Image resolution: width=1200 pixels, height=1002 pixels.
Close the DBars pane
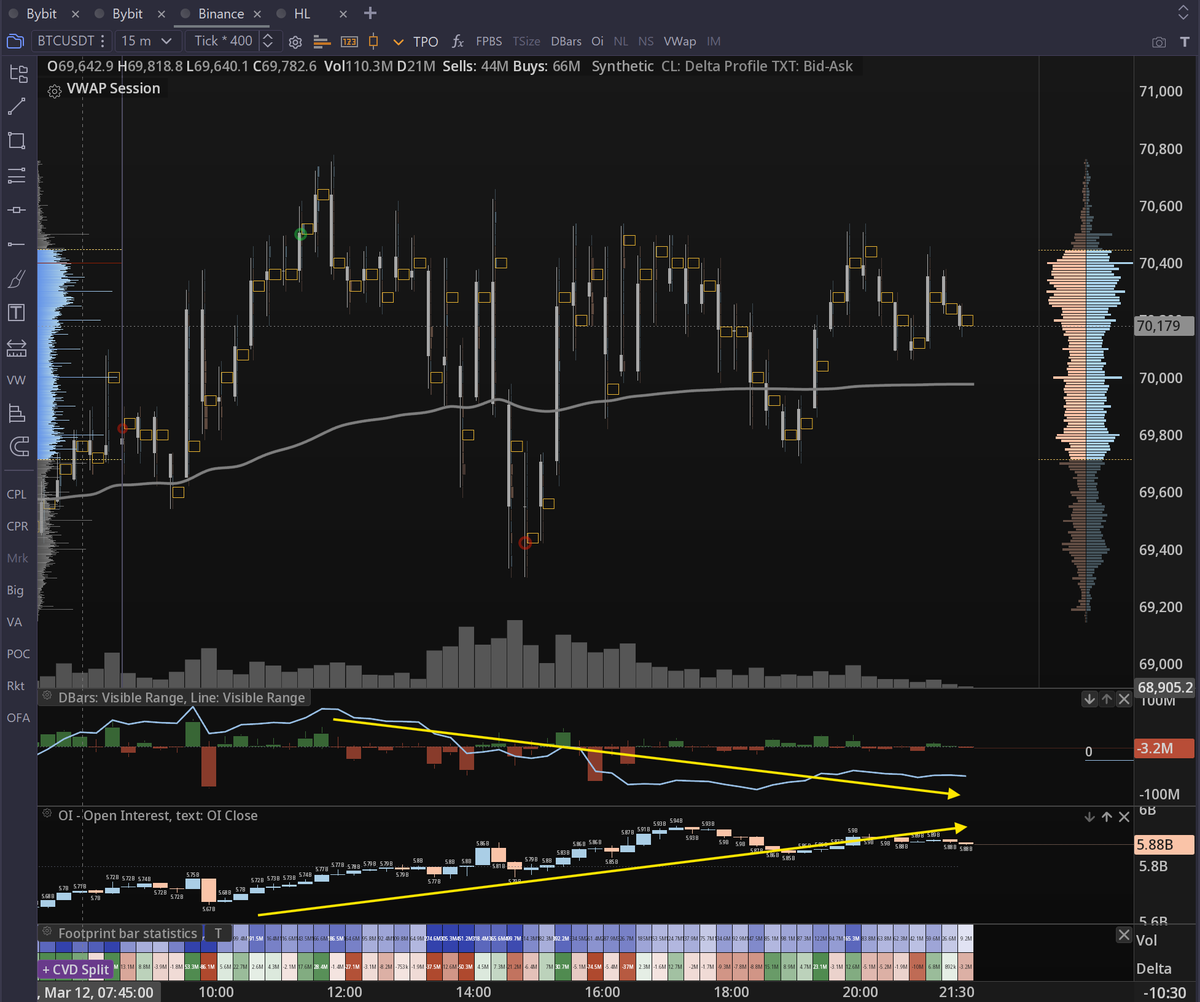(1124, 699)
